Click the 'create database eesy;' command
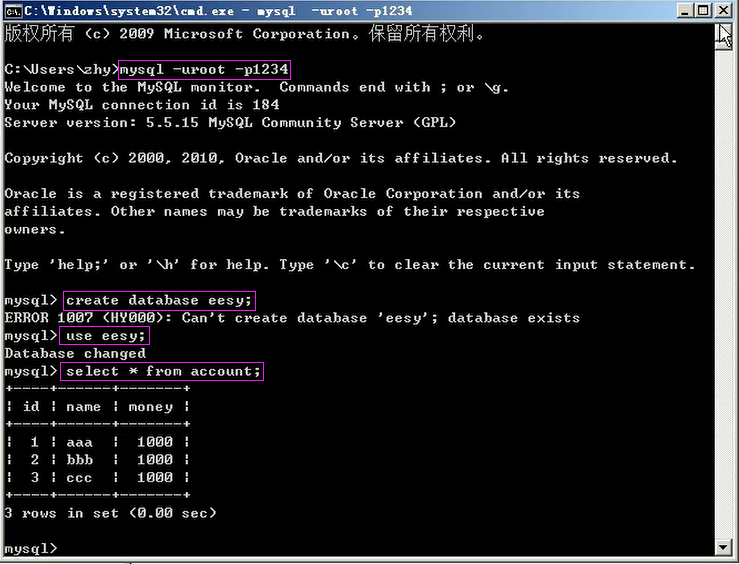The image size is (739, 564). pyautogui.click(x=159, y=301)
